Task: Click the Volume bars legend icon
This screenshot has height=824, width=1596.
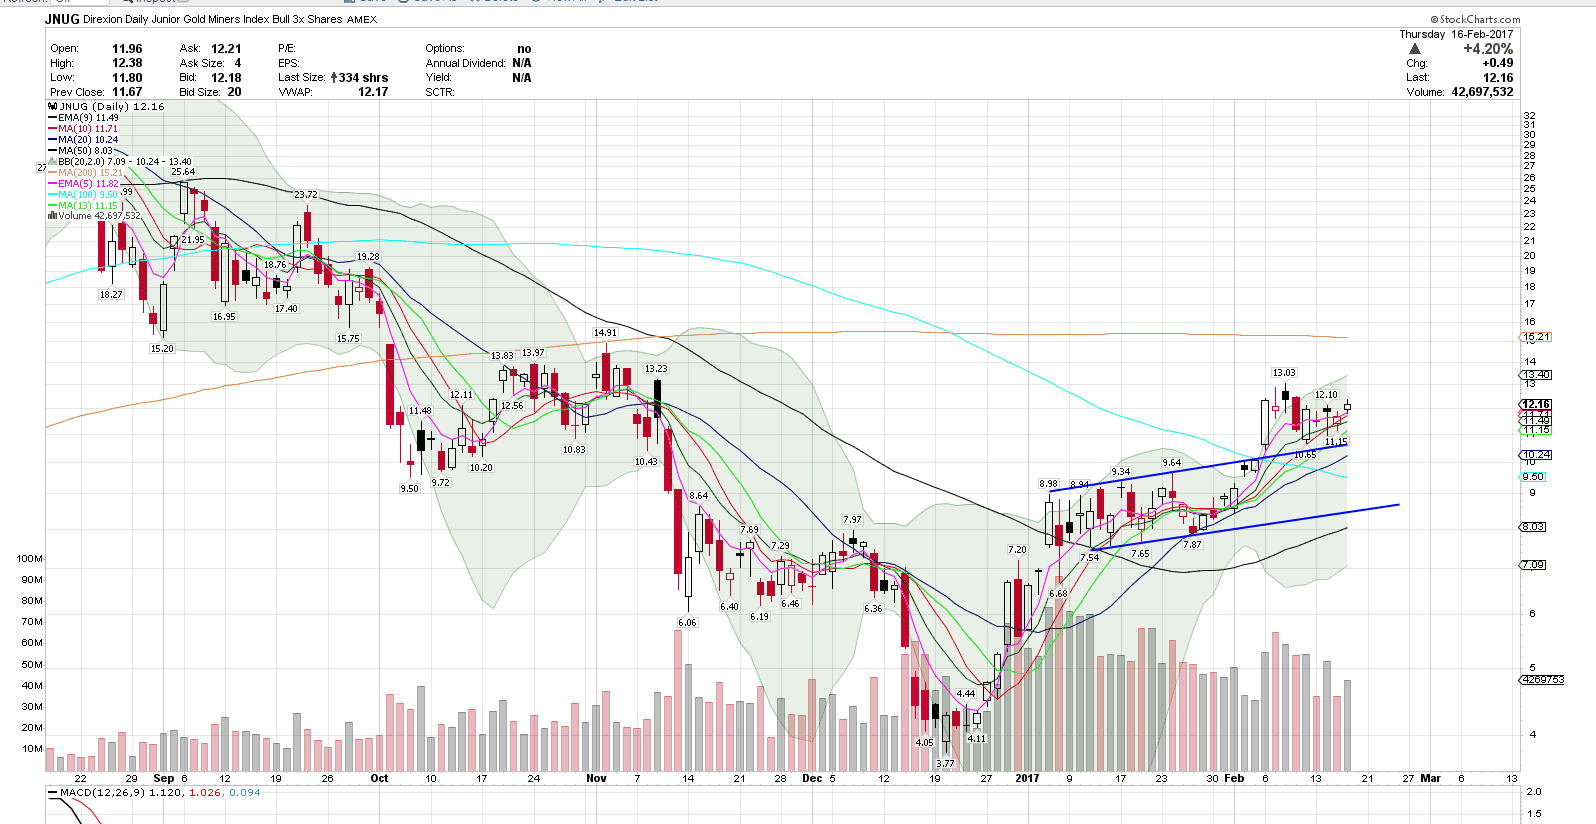Action: pos(52,216)
